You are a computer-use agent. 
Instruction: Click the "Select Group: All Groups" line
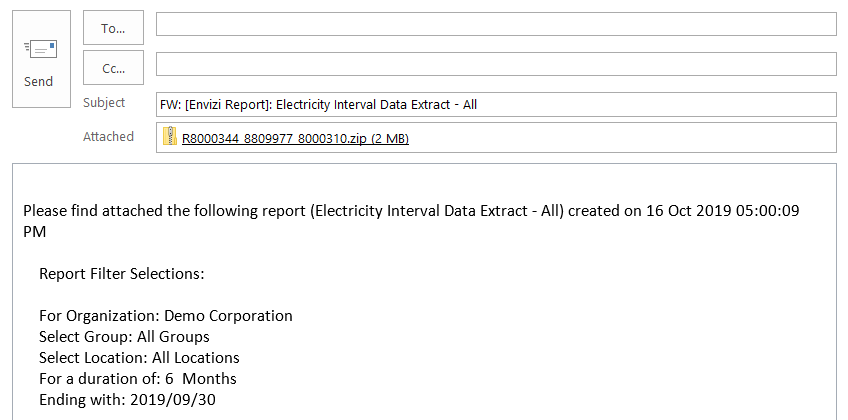click(x=124, y=337)
